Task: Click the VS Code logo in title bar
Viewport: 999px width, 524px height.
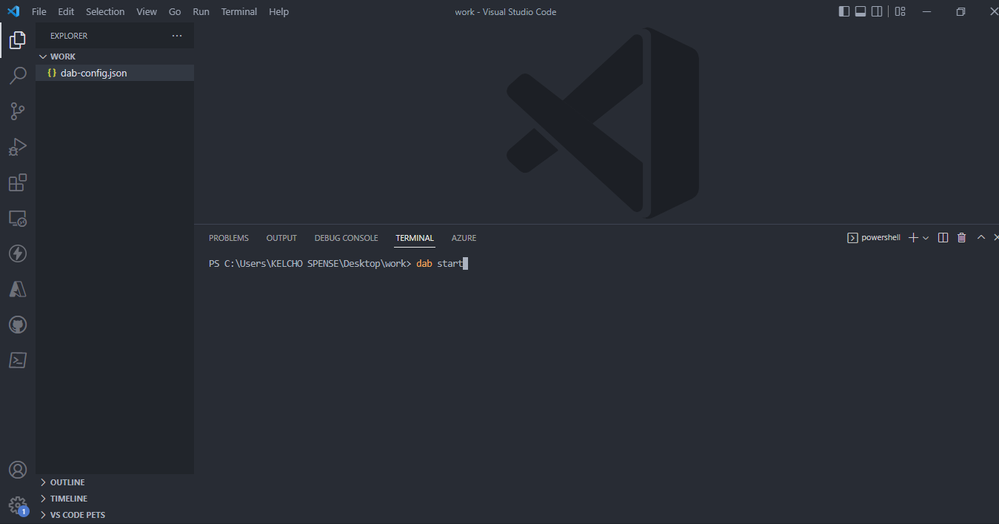Action: click(13, 11)
